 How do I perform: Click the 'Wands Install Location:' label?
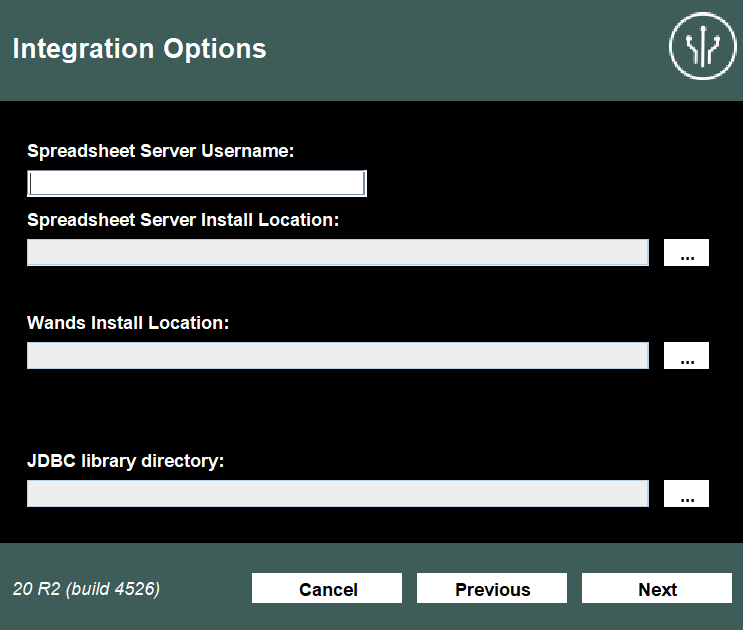(128, 323)
